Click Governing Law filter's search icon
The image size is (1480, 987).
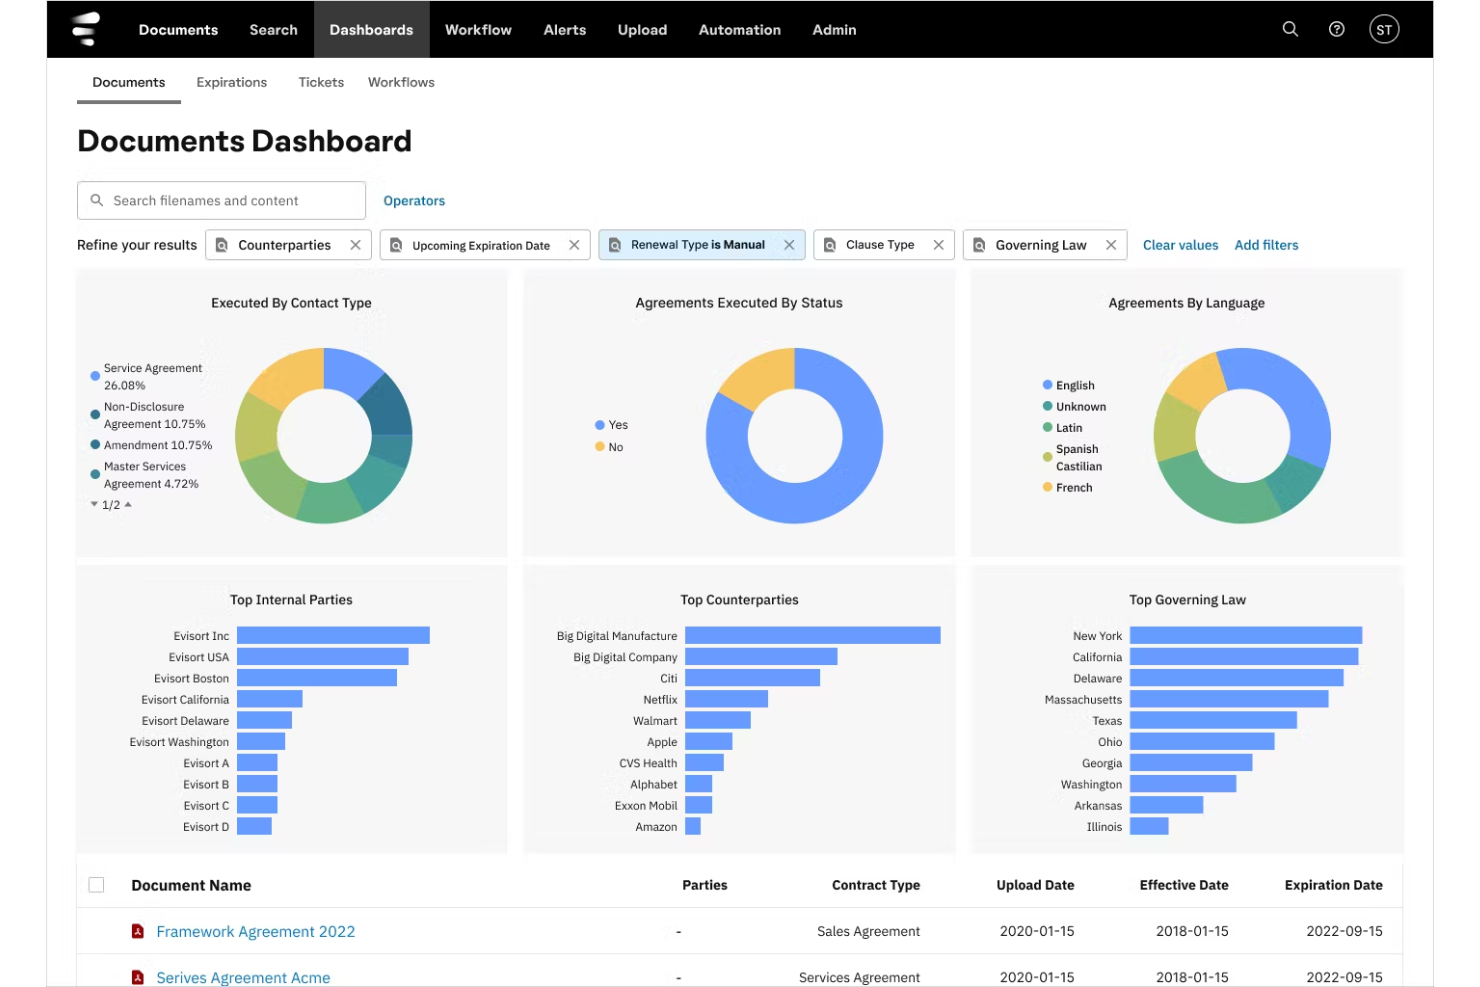coord(979,245)
